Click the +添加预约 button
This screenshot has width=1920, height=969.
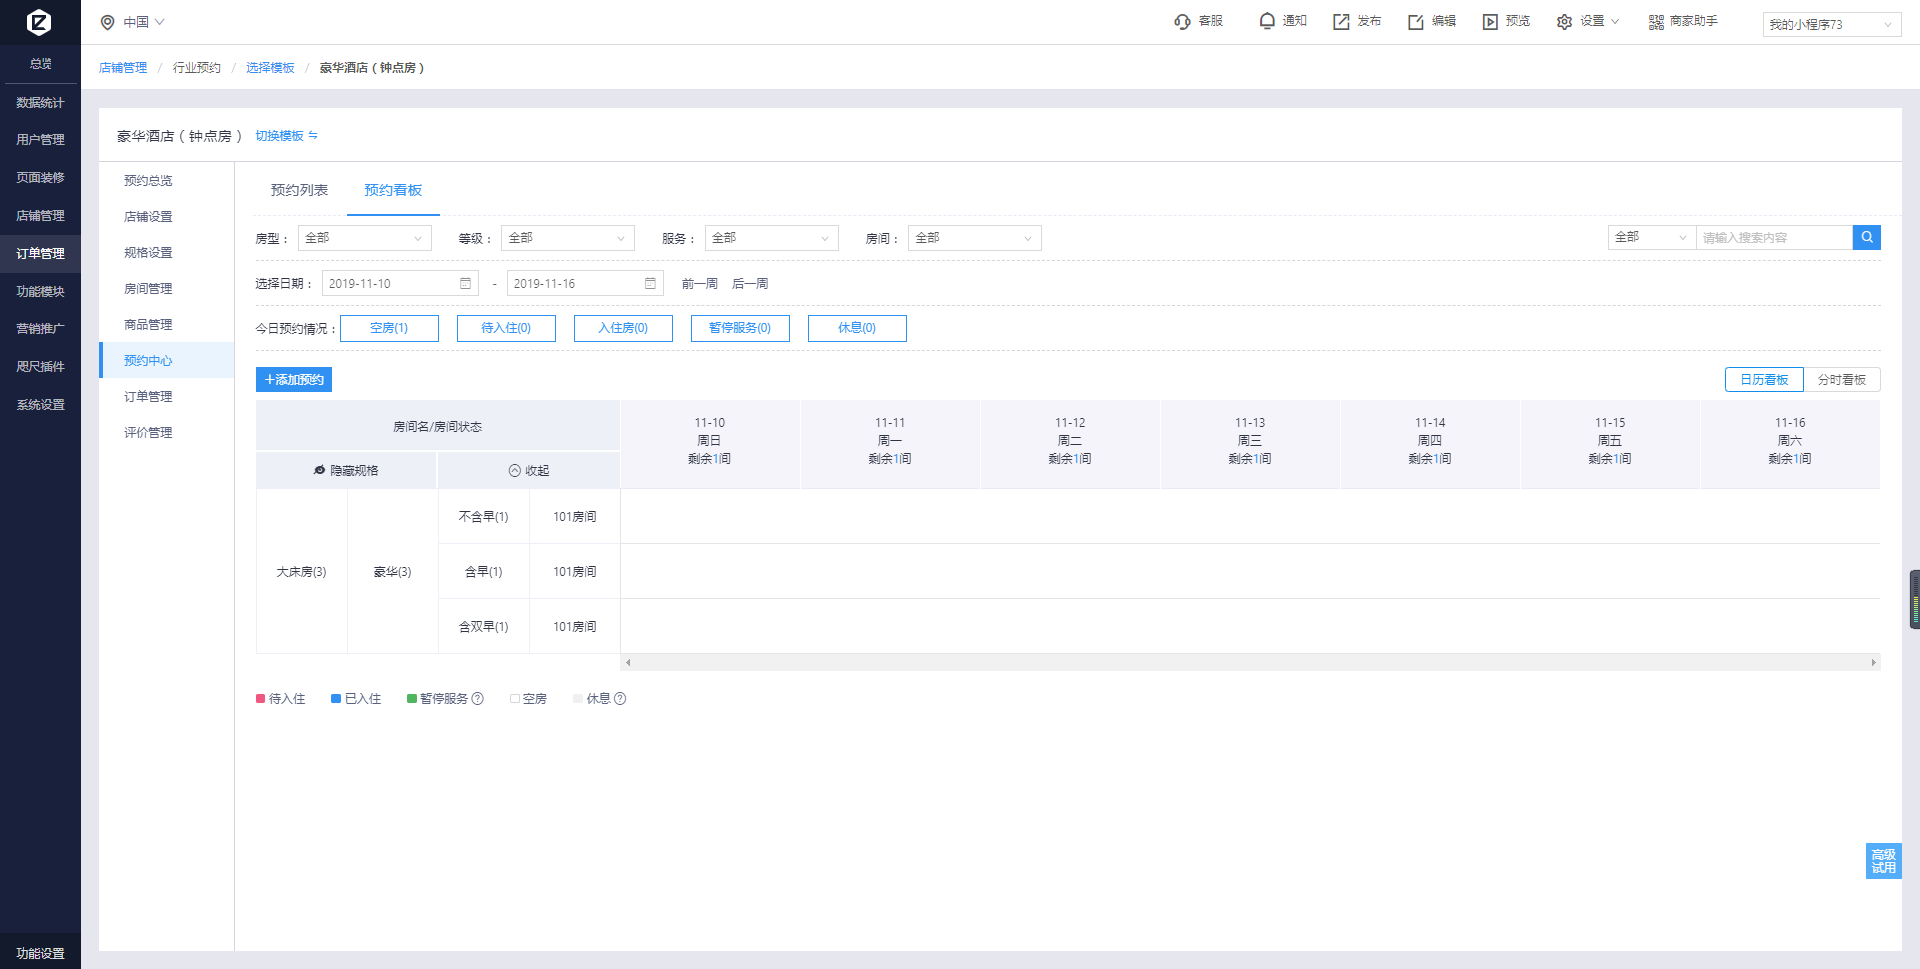[294, 380]
